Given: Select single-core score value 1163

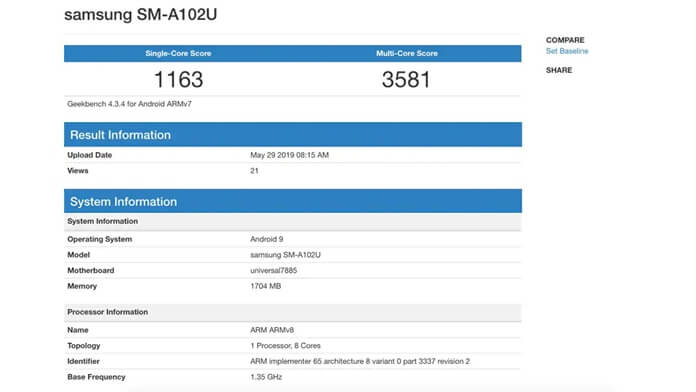Looking at the screenshot, I should coord(178,79).
